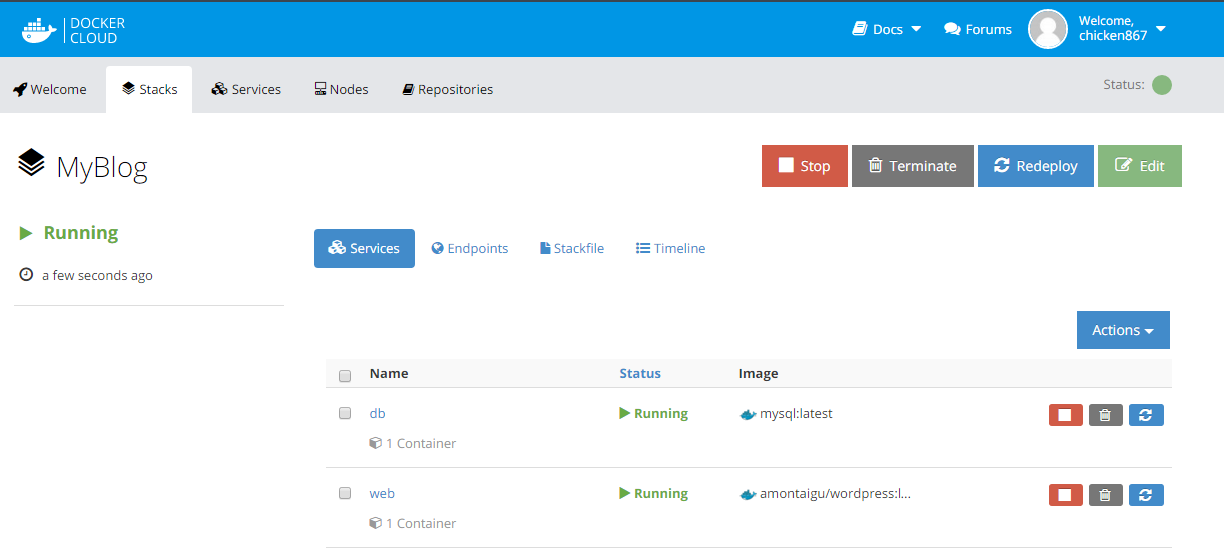Click the user avatar picture
Screen dimensions: 1224x553
click(x=1048, y=29)
